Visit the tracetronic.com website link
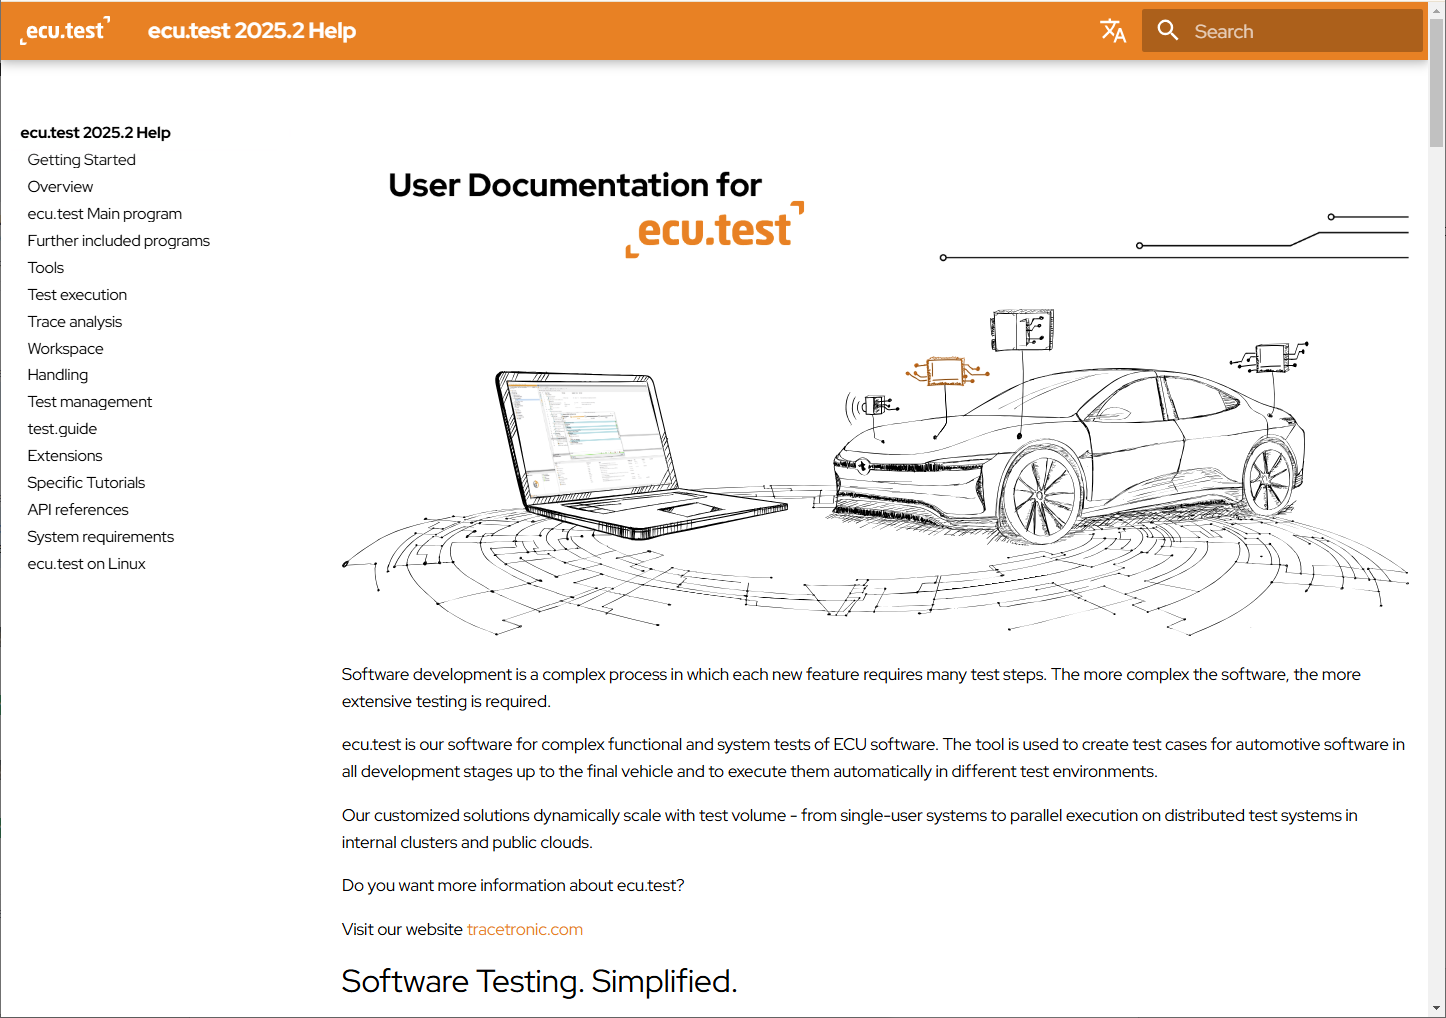Viewport: 1446px width, 1018px height. tap(525, 929)
